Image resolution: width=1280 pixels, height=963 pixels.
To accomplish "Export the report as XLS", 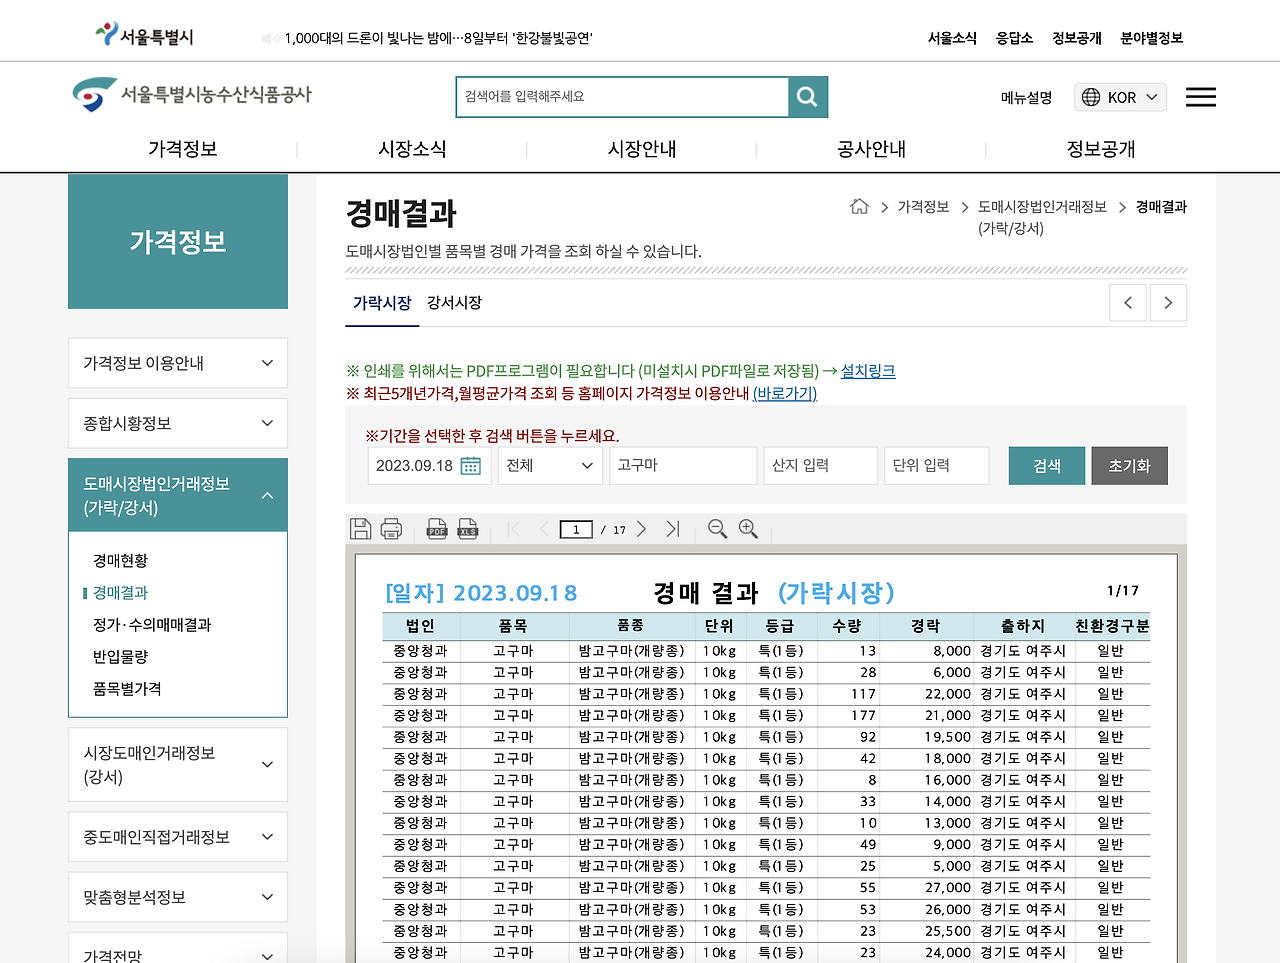I will [467, 528].
